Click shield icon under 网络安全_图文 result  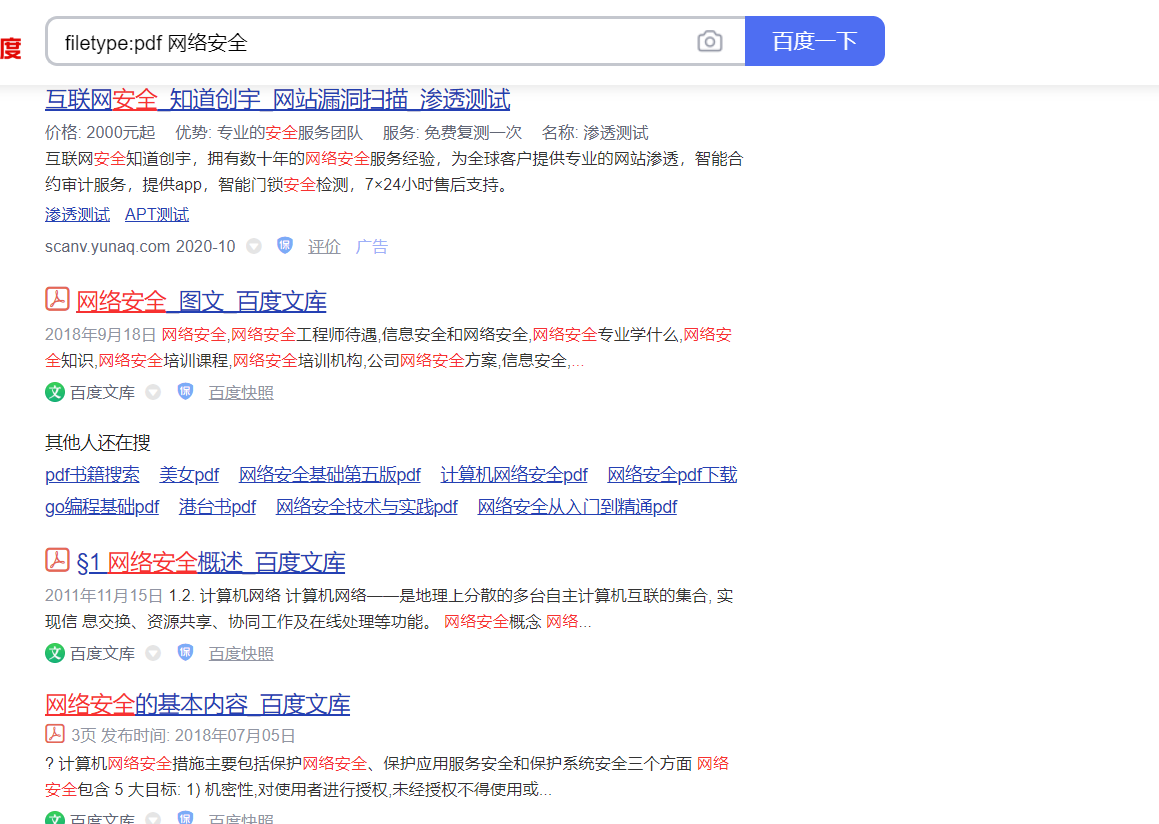pyautogui.click(x=185, y=392)
